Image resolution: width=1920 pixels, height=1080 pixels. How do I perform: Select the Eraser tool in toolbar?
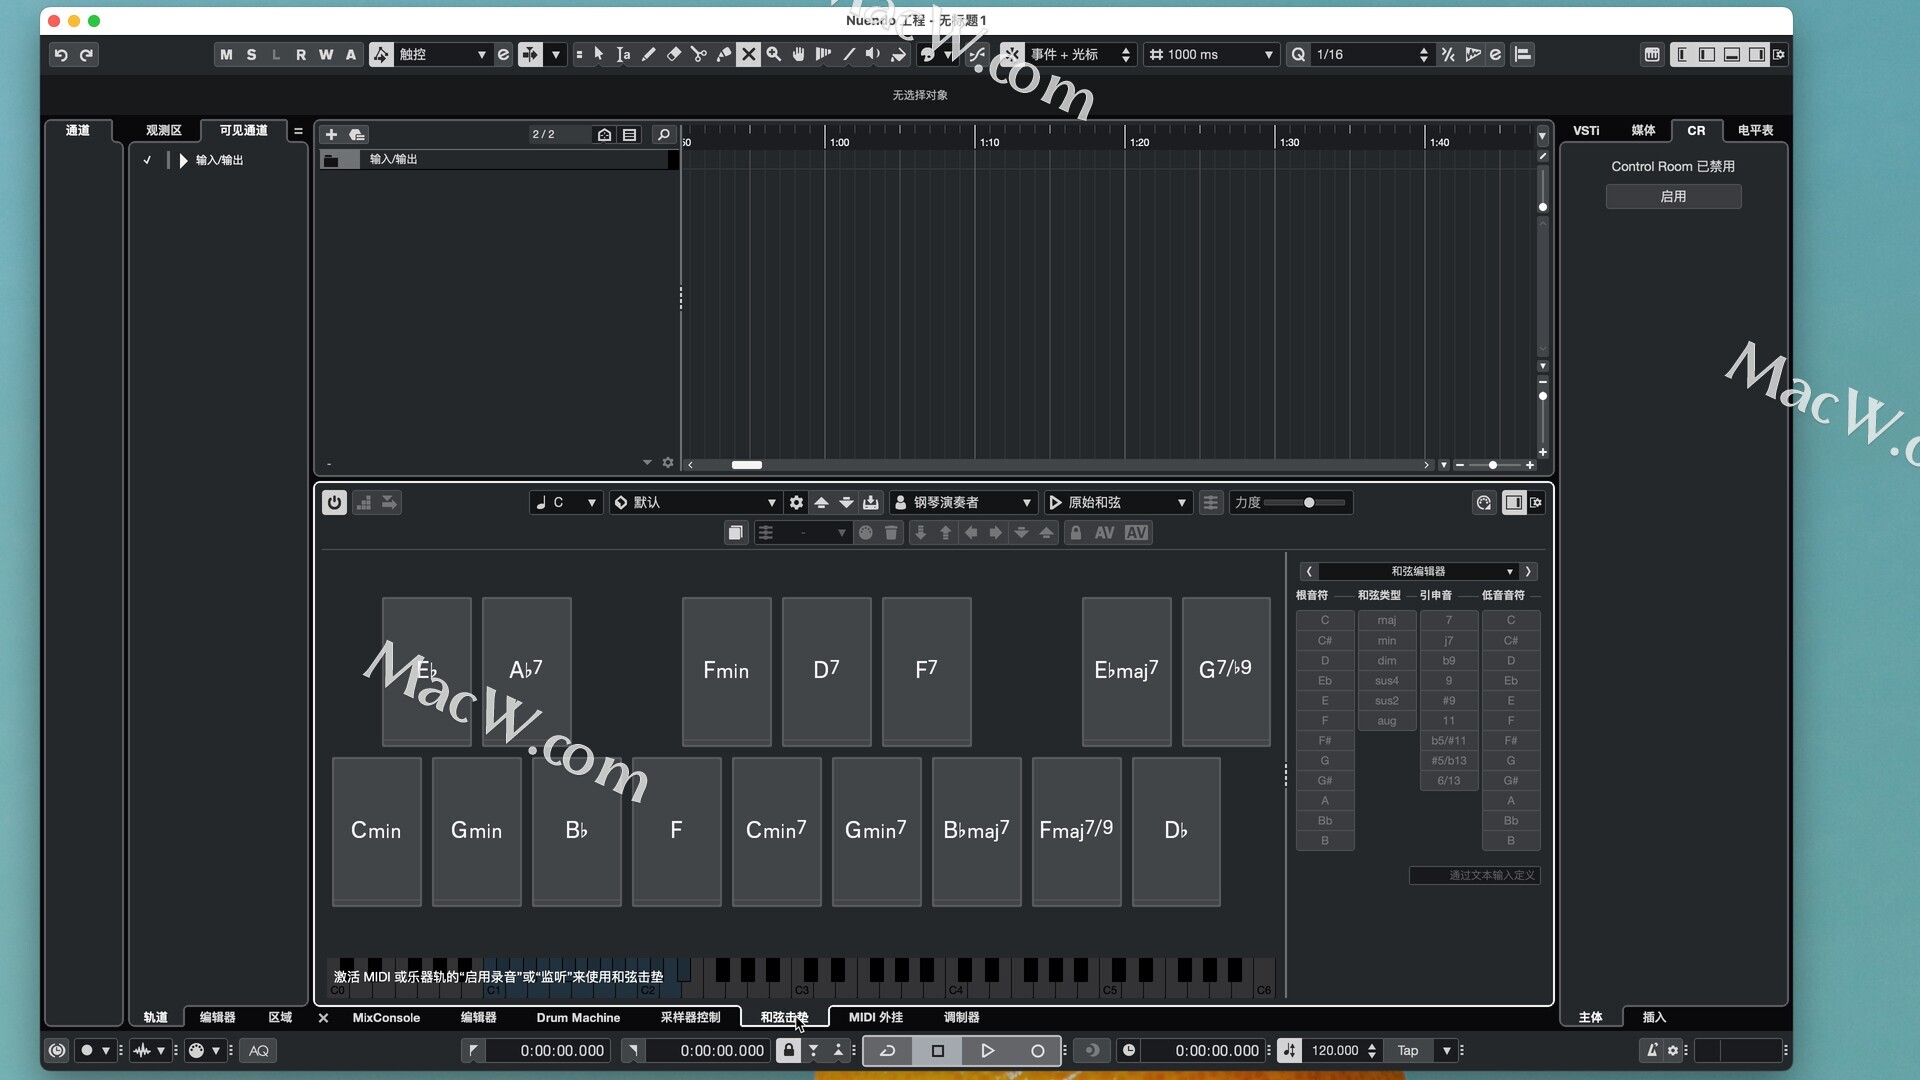click(x=673, y=55)
